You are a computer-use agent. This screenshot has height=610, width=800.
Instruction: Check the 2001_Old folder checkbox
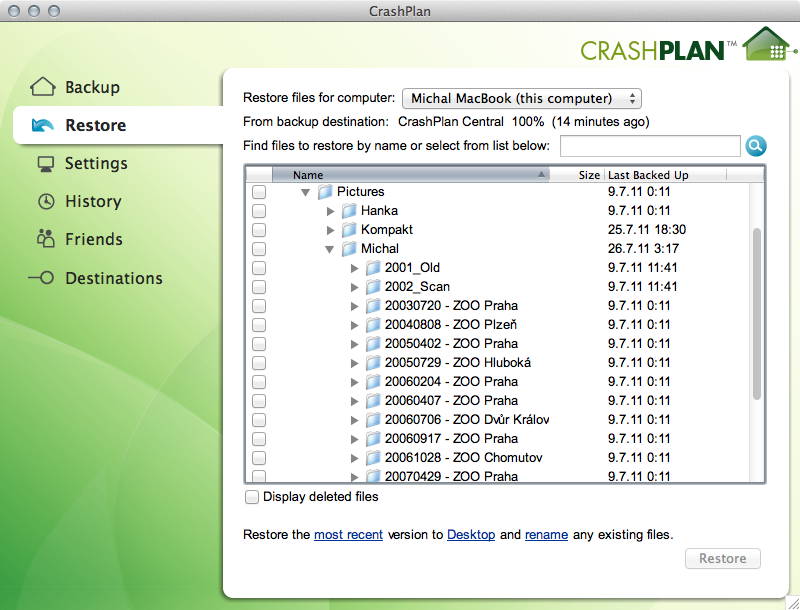click(259, 268)
